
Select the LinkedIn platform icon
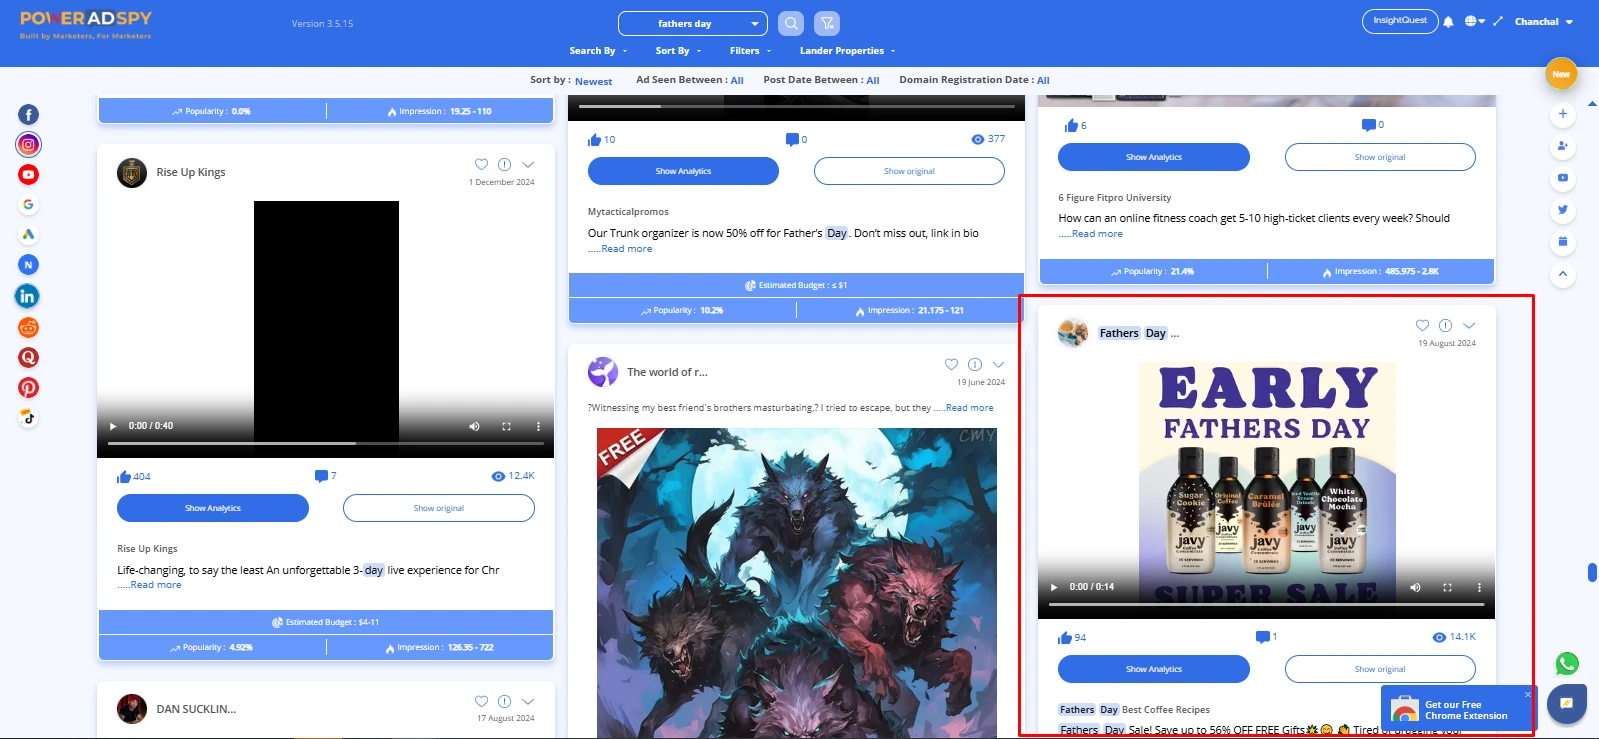coord(27,296)
